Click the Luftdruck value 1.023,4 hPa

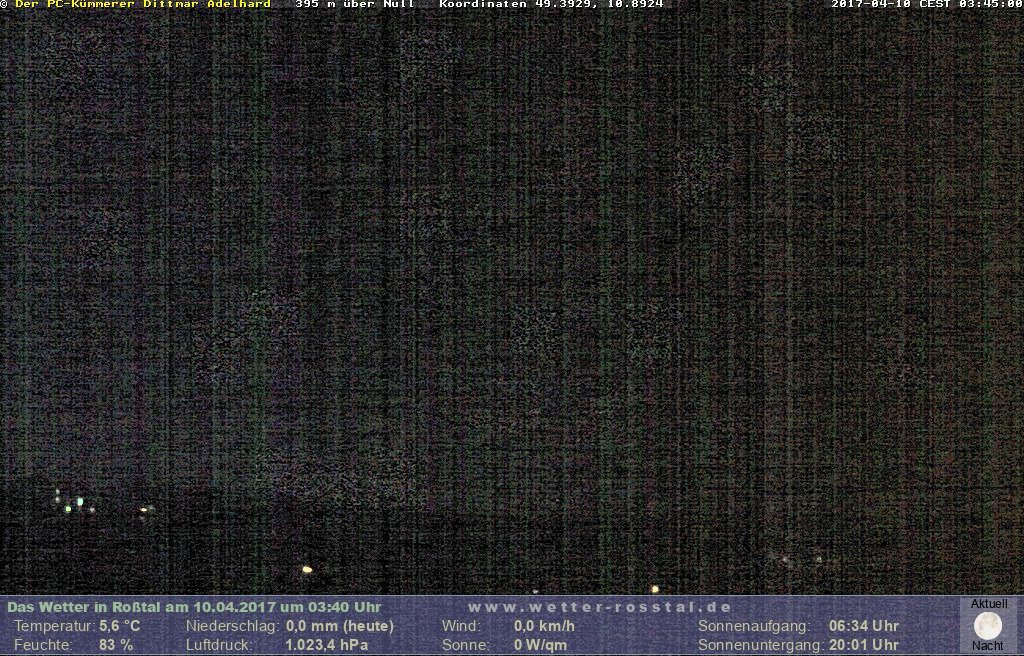pos(326,645)
